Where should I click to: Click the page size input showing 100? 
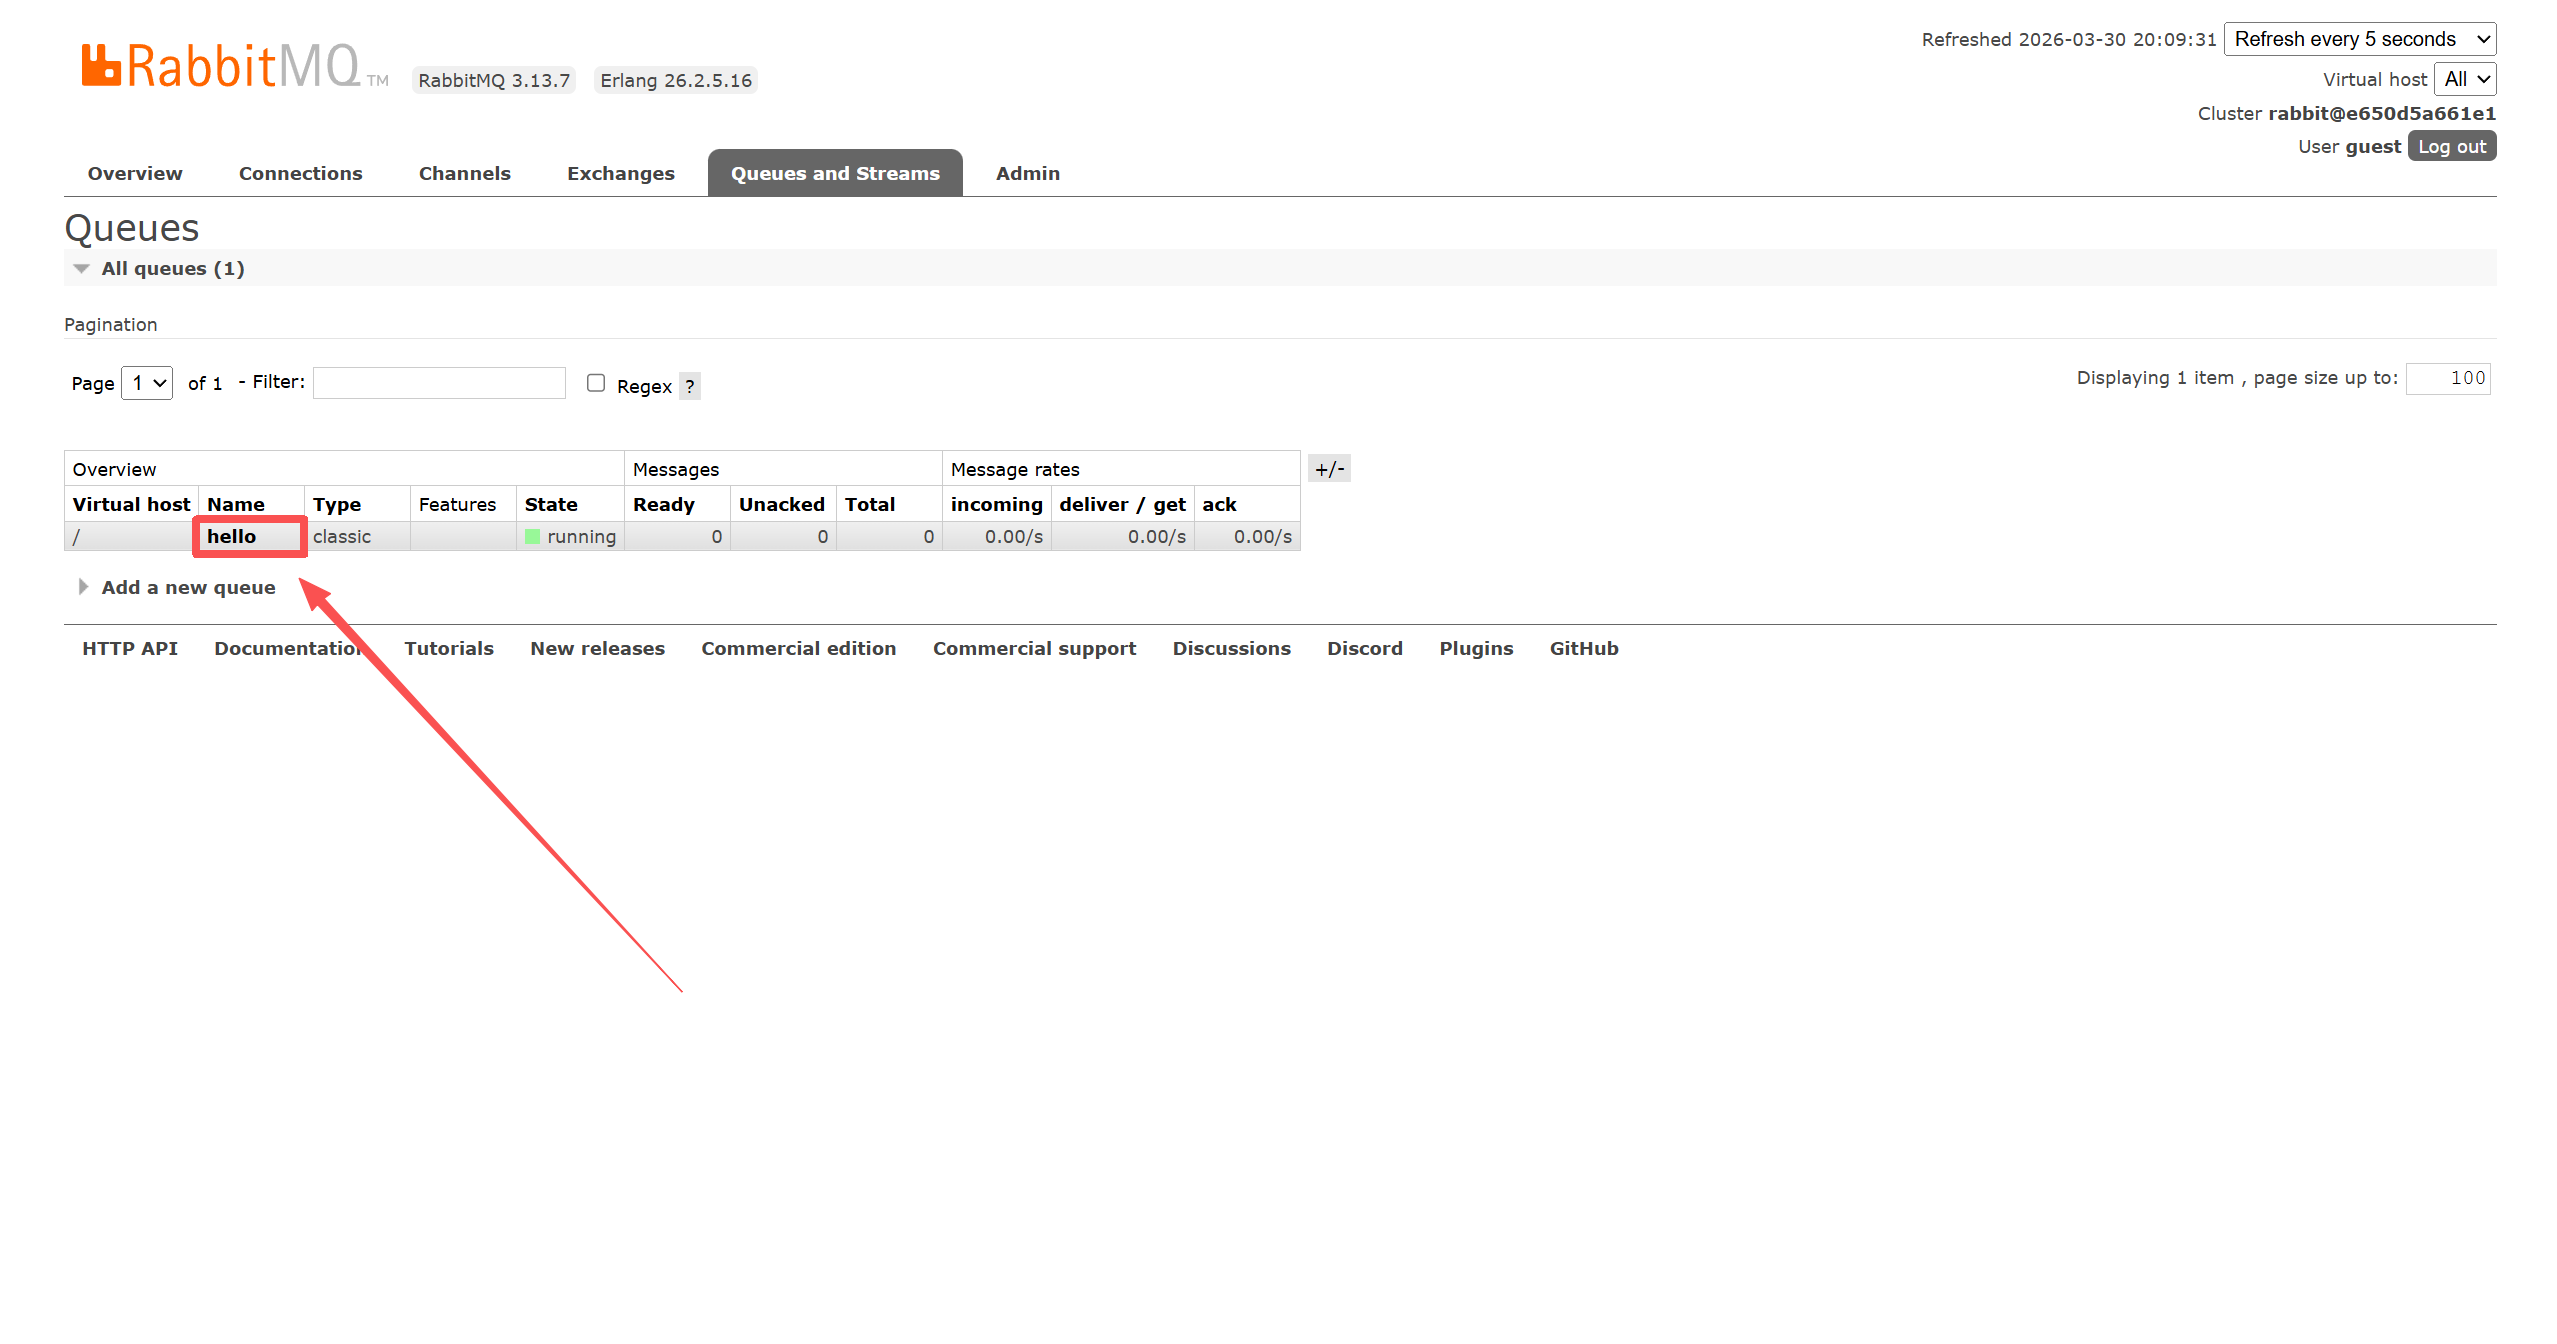pyautogui.click(x=2448, y=378)
